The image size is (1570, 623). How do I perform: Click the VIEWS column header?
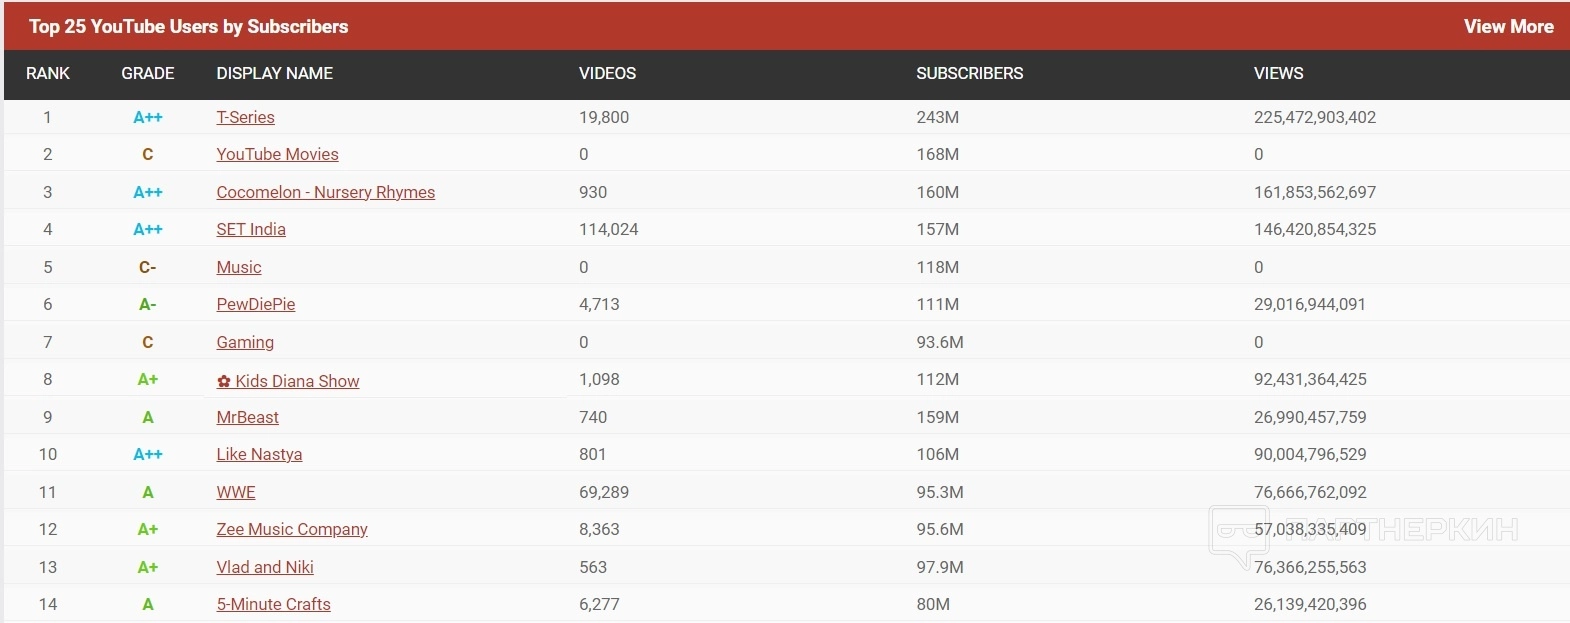point(1279,73)
